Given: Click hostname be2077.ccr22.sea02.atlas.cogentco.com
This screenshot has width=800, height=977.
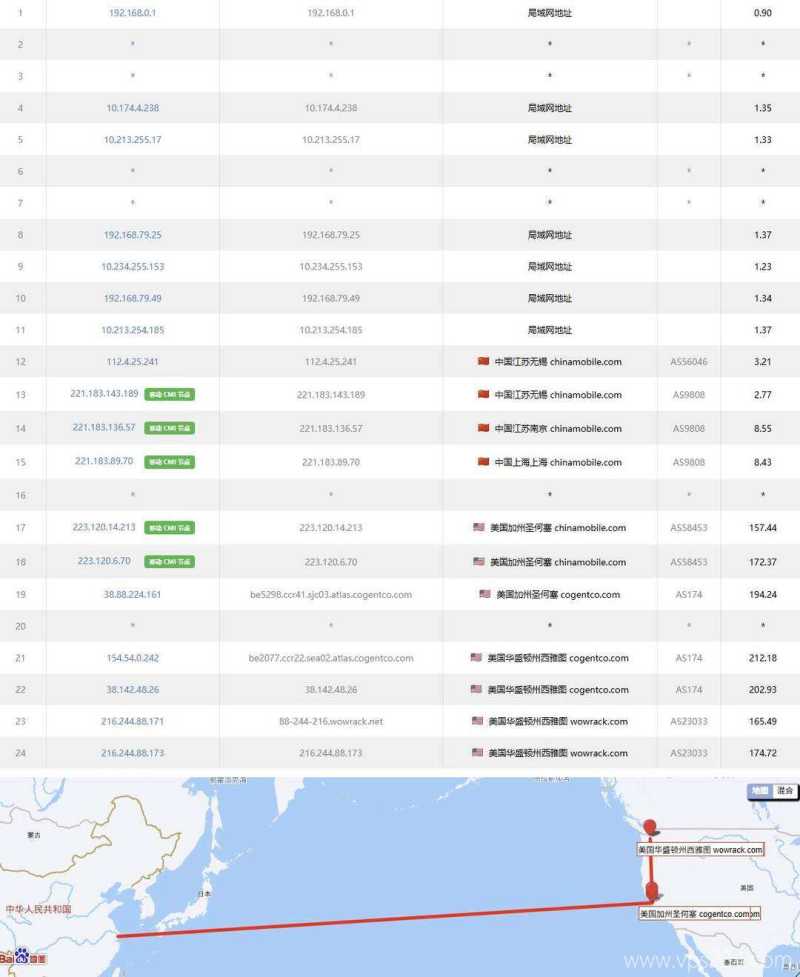Looking at the screenshot, I should coord(330,659).
